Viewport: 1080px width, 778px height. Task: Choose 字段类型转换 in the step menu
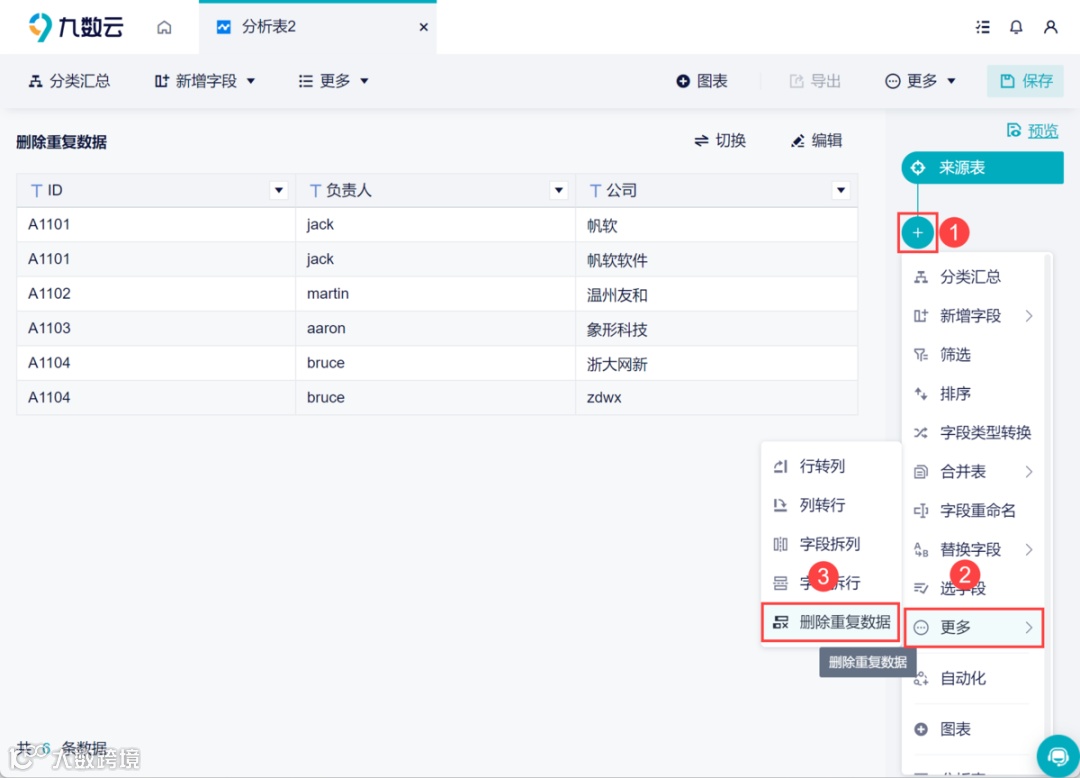pos(973,432)
